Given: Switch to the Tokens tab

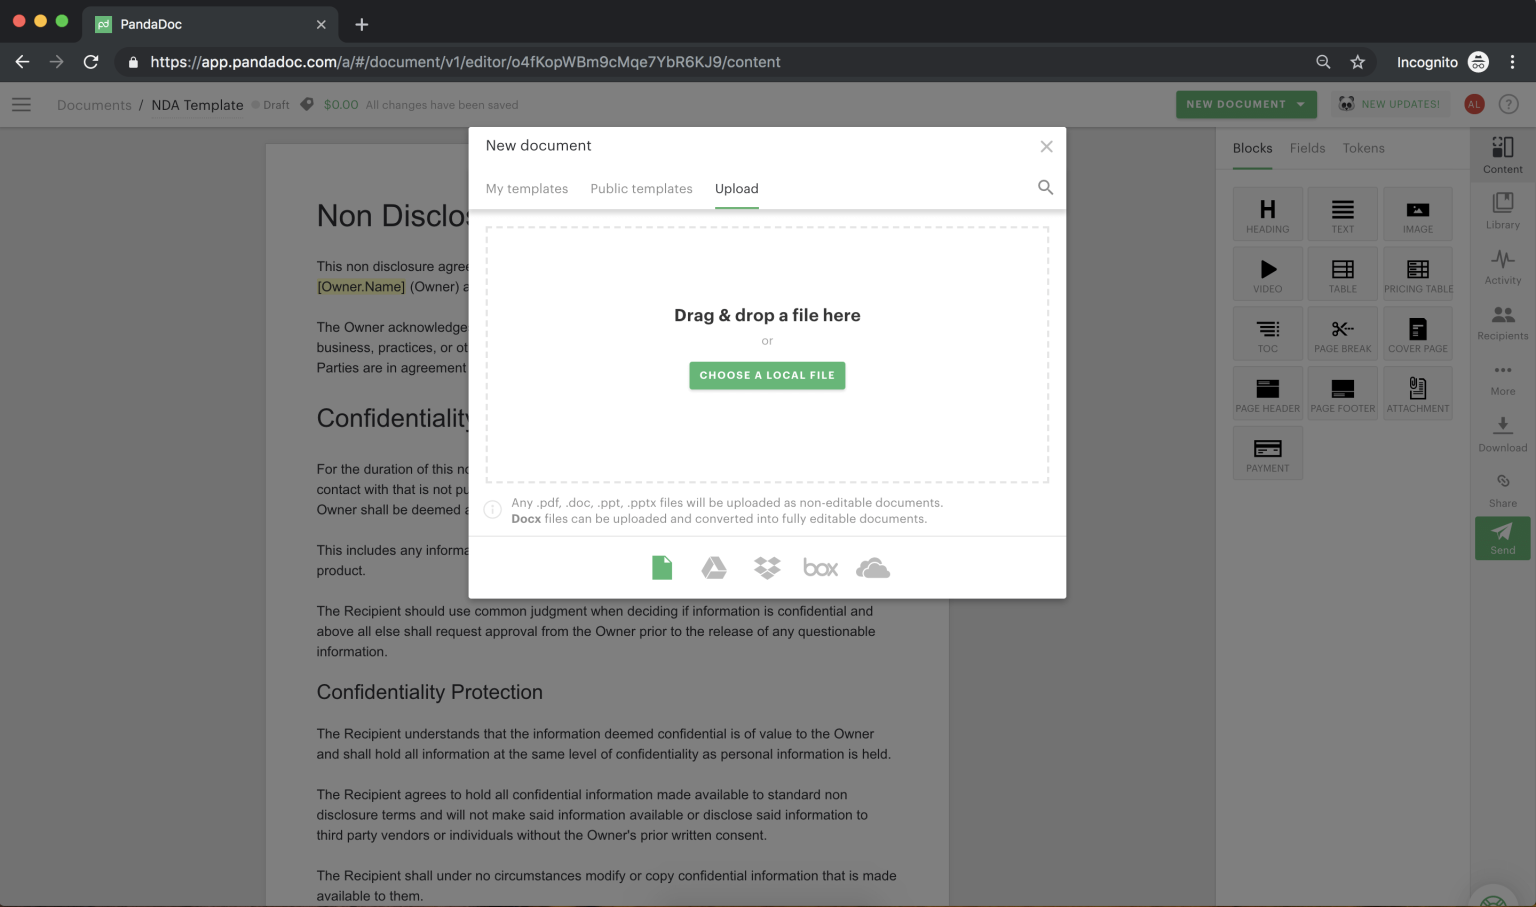Looking at the screenshot, I should coord(1363,148).
